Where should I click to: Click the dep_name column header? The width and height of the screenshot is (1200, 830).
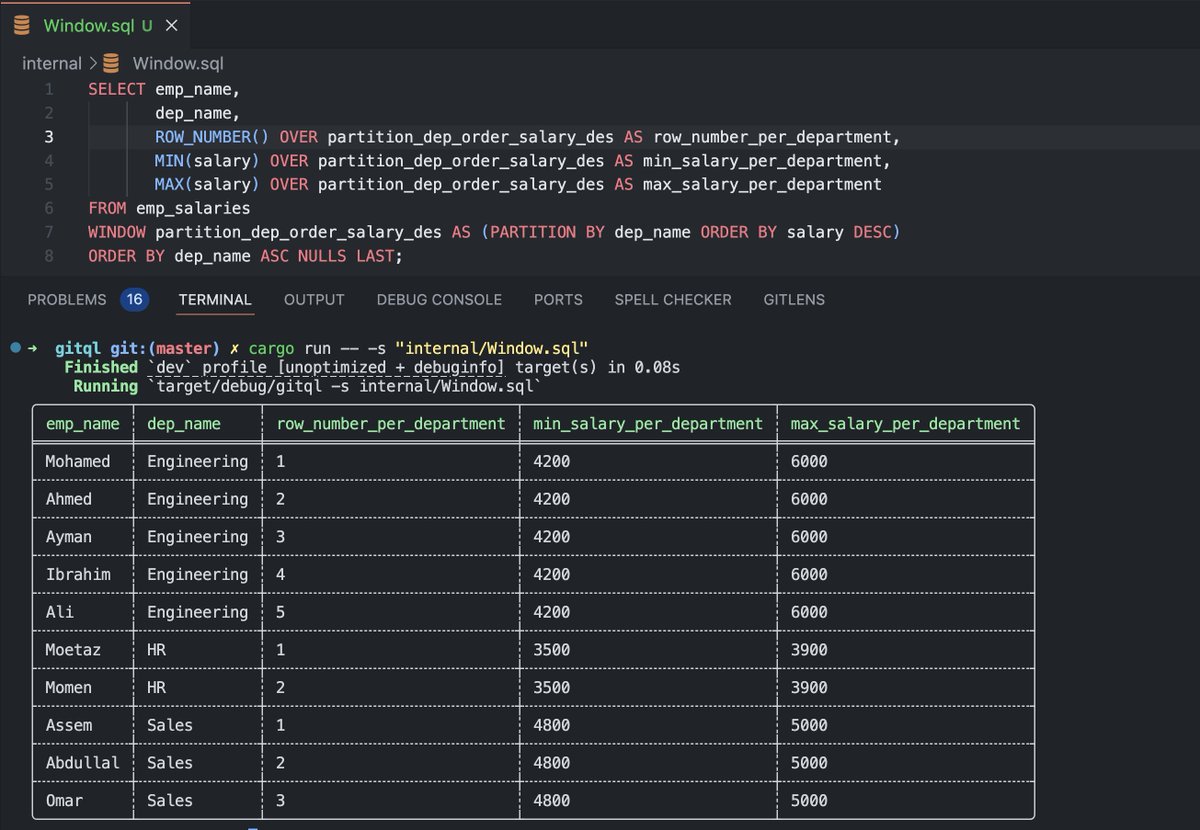[184, 424]
